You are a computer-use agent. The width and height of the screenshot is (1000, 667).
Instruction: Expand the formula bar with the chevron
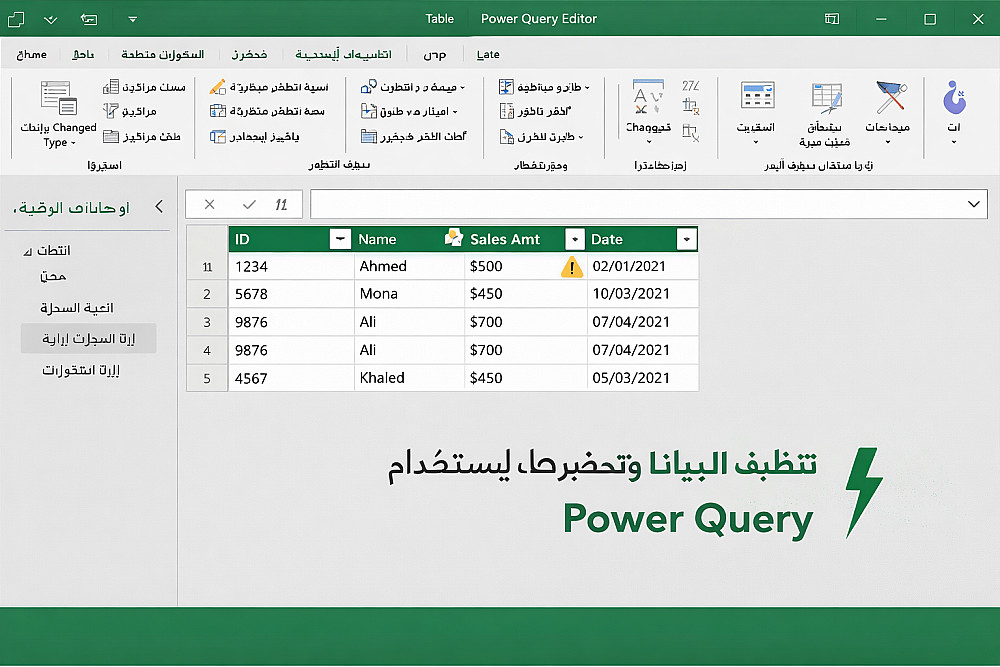(x=973, y=205)
